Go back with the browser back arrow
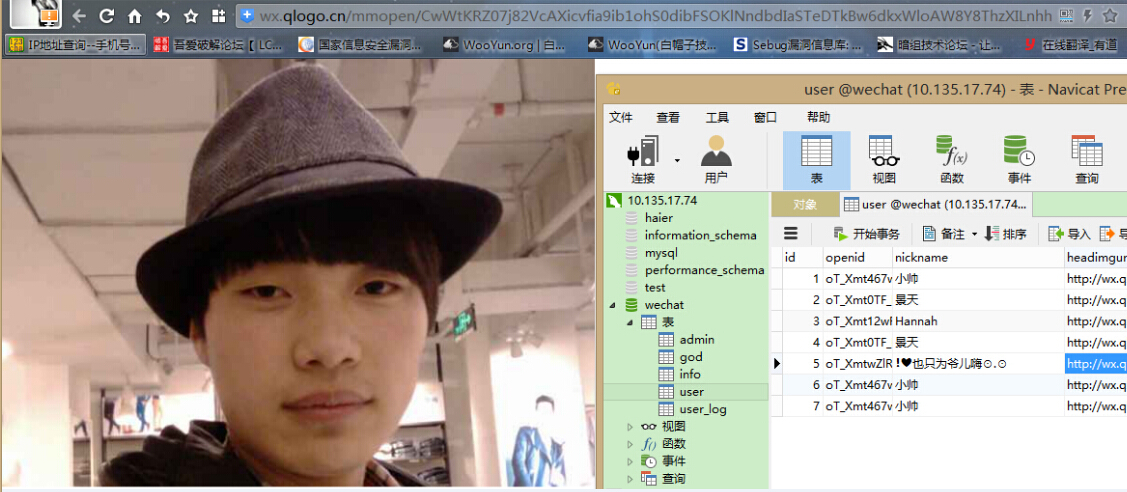 coord(79,16)
